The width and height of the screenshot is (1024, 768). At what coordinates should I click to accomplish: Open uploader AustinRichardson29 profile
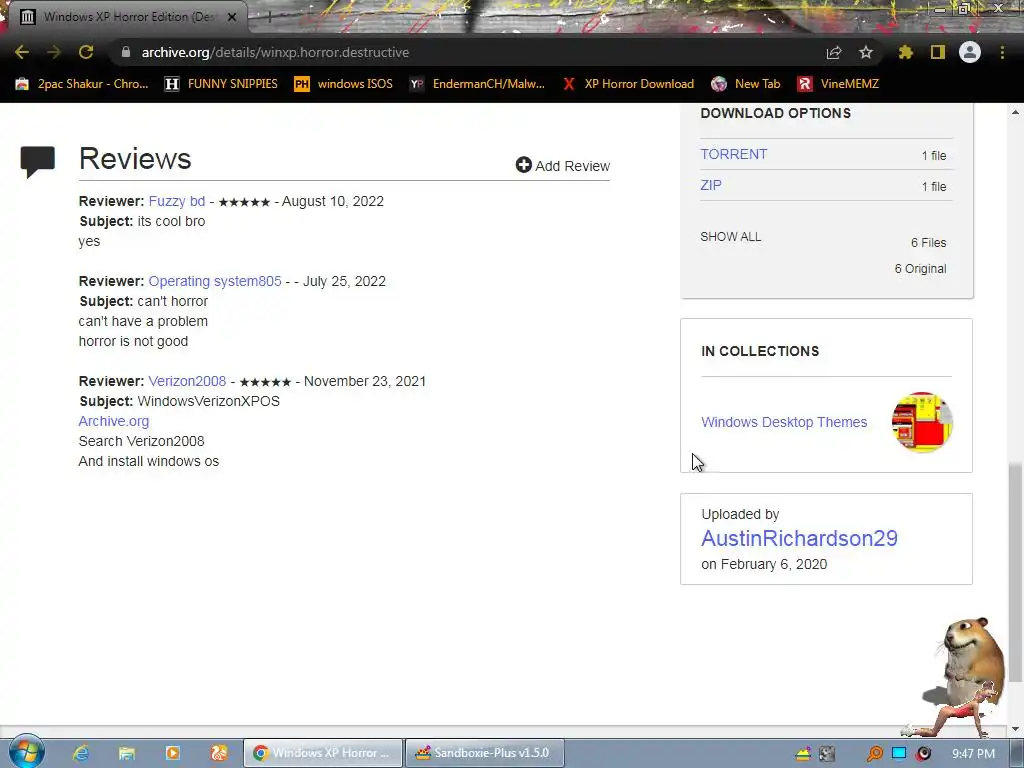coord(799,538)
